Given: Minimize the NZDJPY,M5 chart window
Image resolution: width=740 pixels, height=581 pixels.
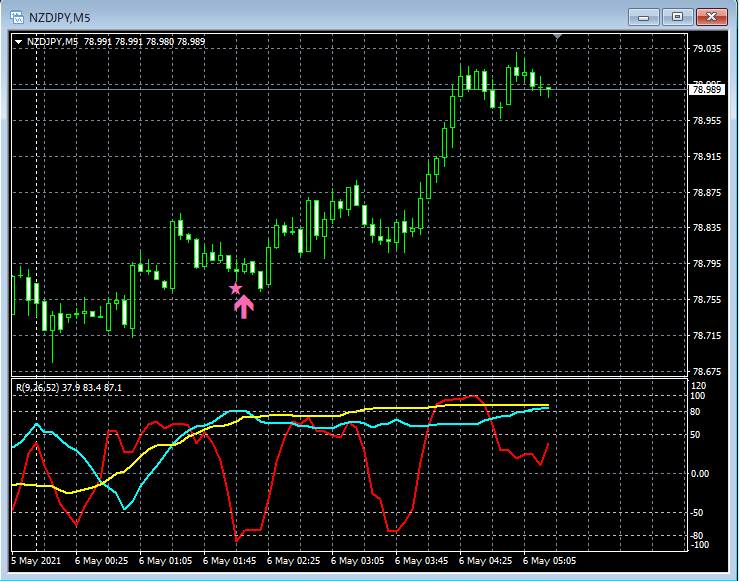Looking at the screenshot, I should coord(643,17).
